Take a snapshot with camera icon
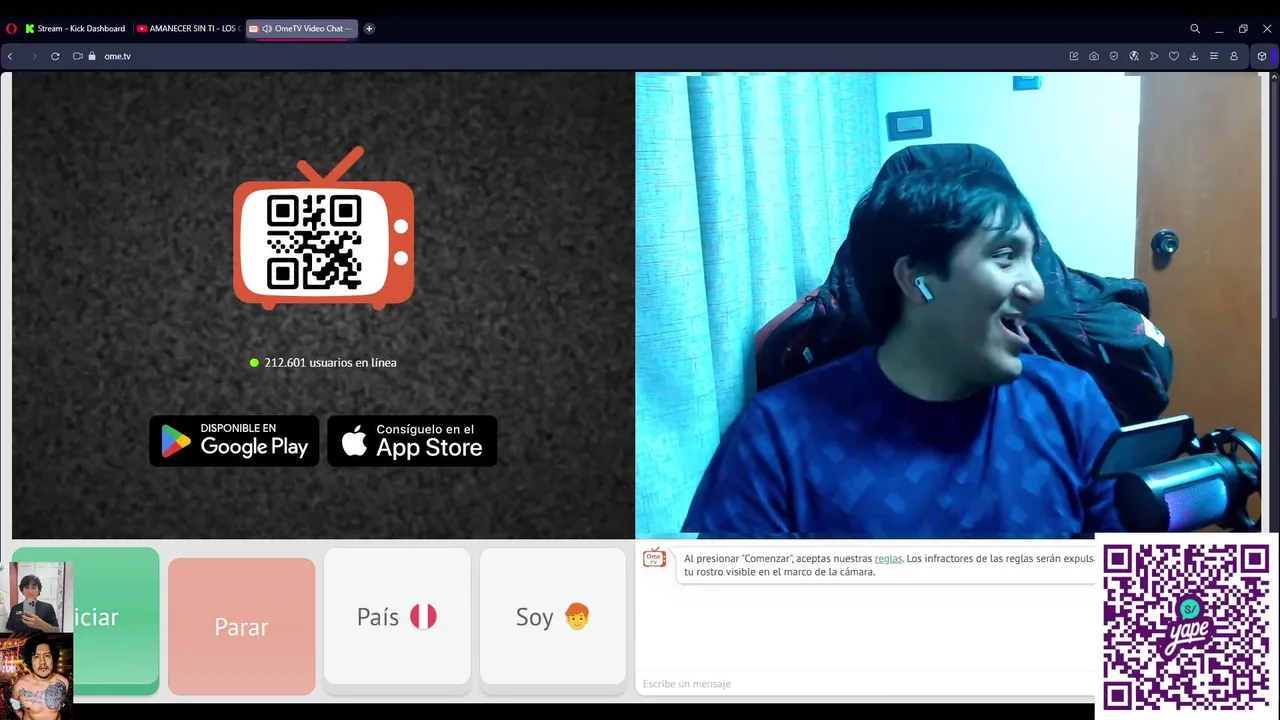Screen dimensions: 1280x720 1094,56
